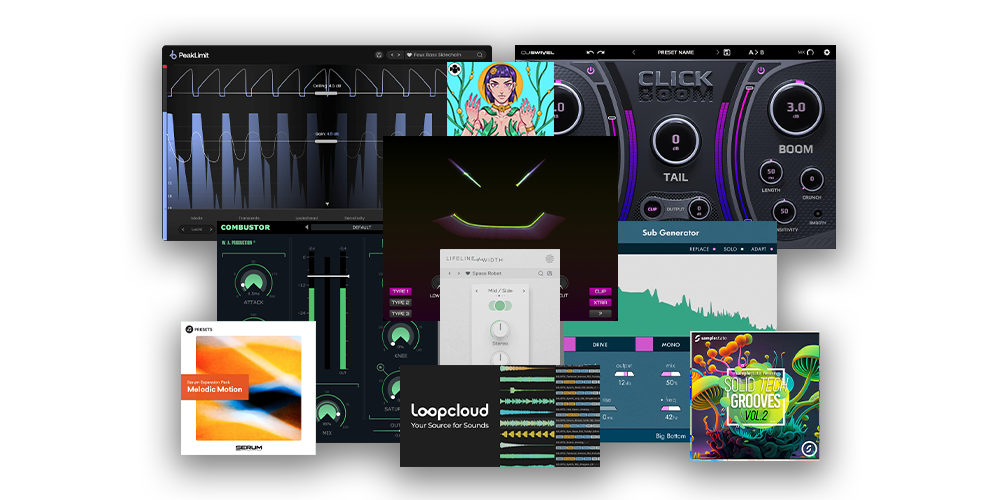Click the Combustor preset back arrow

pyautogui.click(x=306, y=227)
